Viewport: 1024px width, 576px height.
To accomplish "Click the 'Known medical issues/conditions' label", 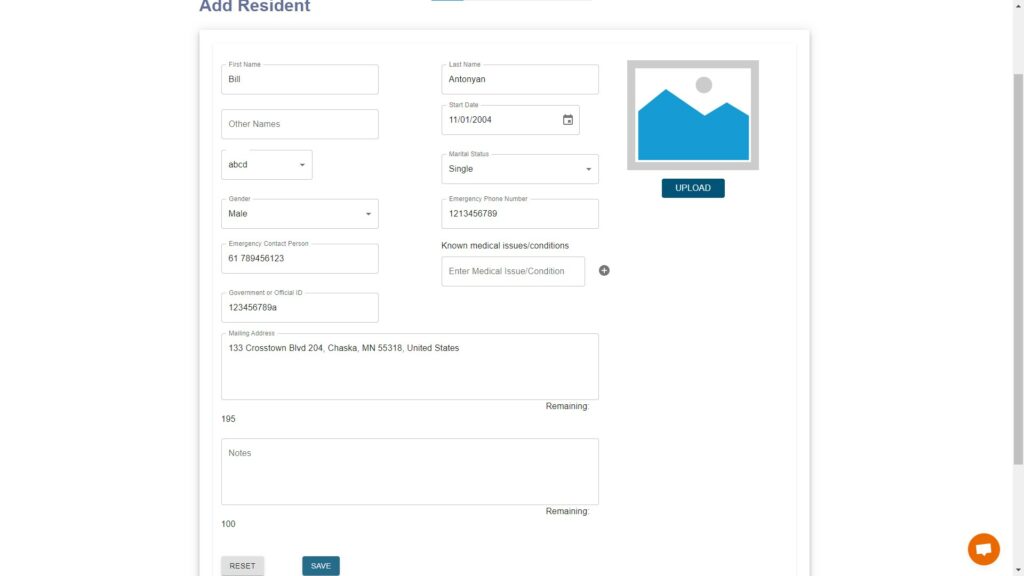I will click(505, 246).
